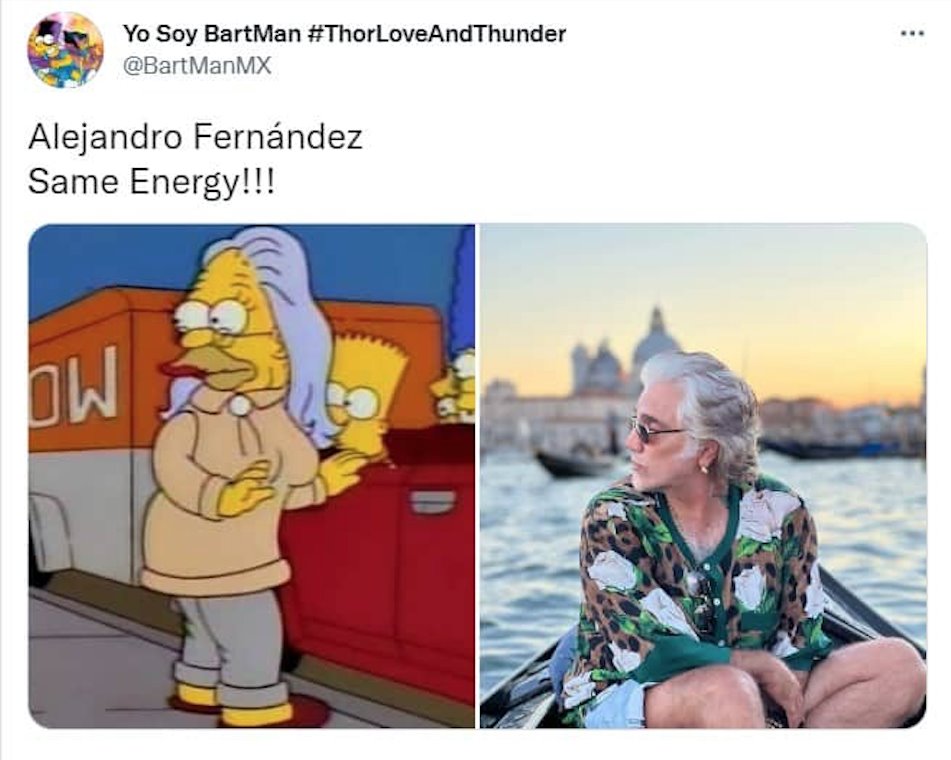This screenshot has width=951, height=760.
Task: Click the long-haired grandpa character's face
Action: click(226, 334)
